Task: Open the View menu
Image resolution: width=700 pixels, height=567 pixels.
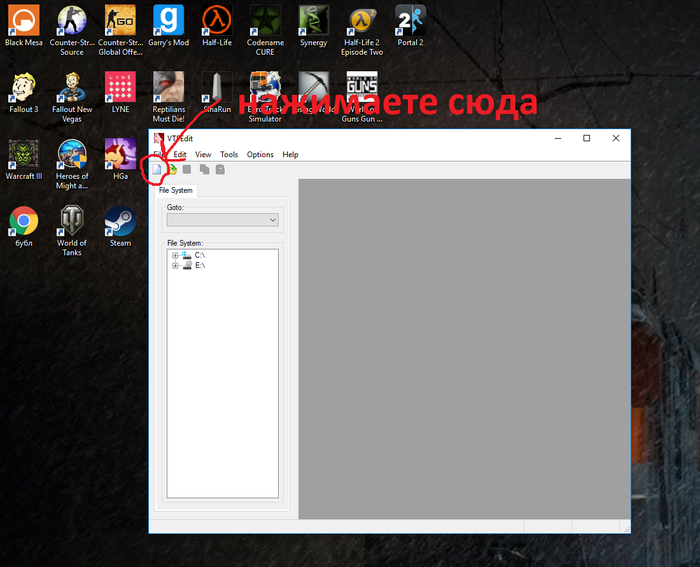Action: [203, 155]
